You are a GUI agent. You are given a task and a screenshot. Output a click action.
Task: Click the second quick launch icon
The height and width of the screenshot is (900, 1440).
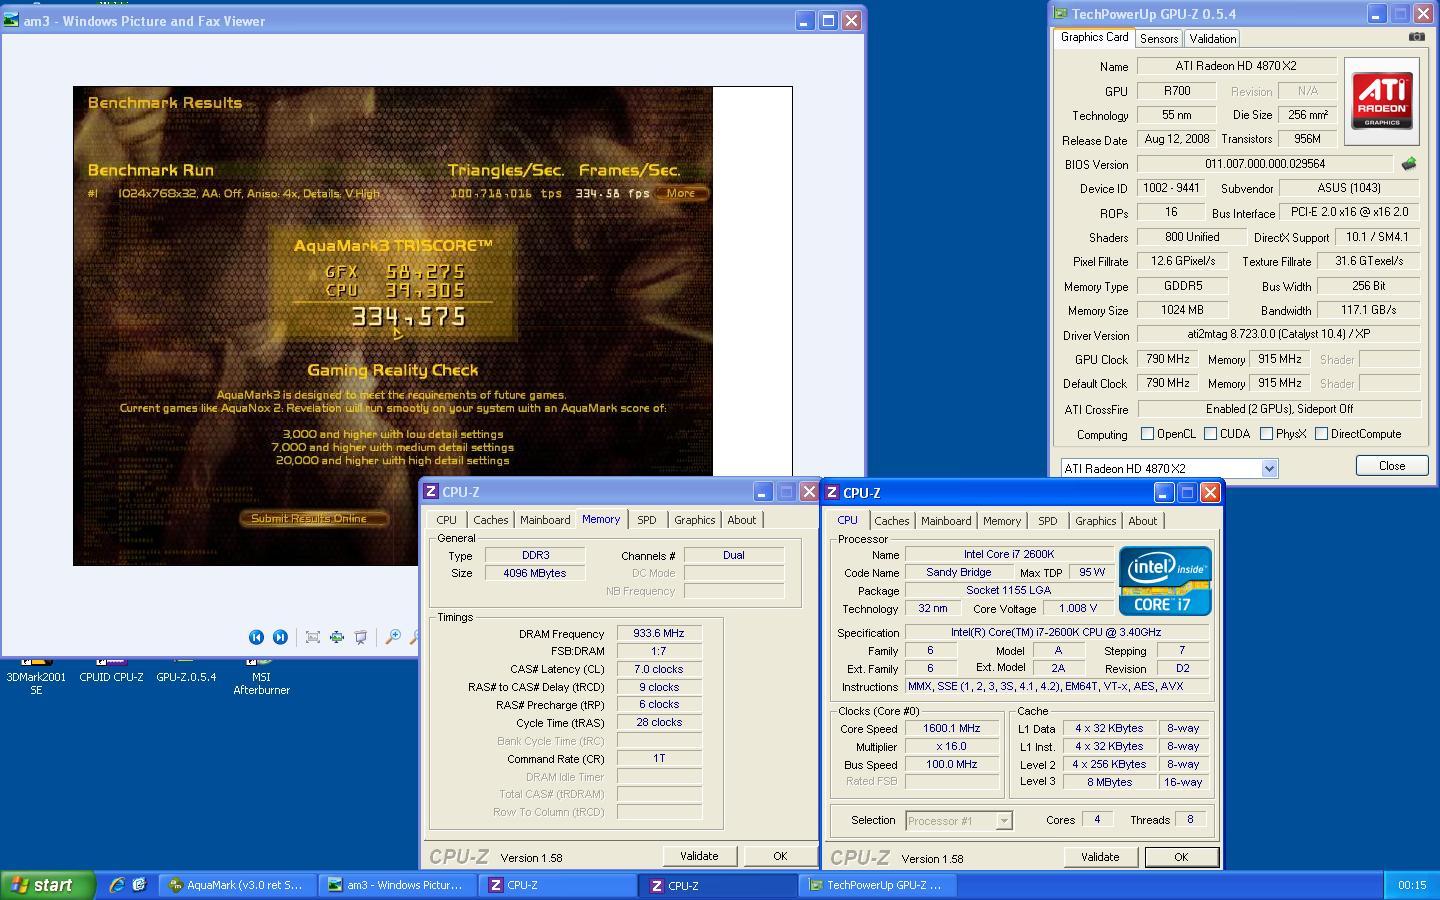pos(139,885)
